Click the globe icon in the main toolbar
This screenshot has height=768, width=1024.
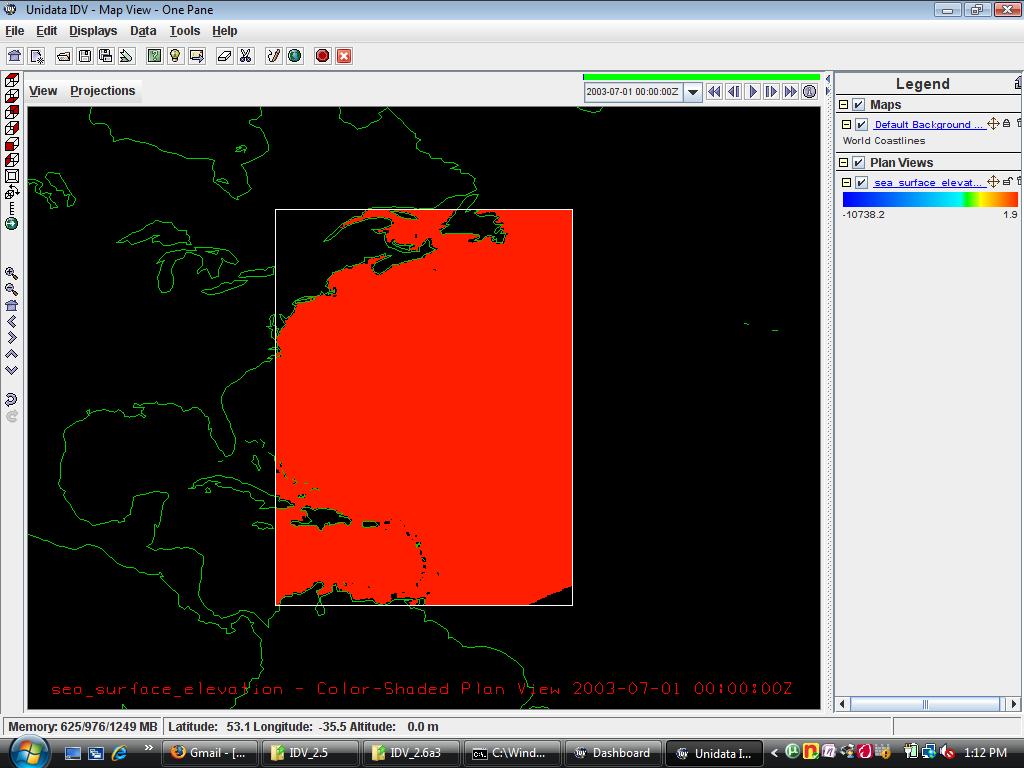coord(295,56)
